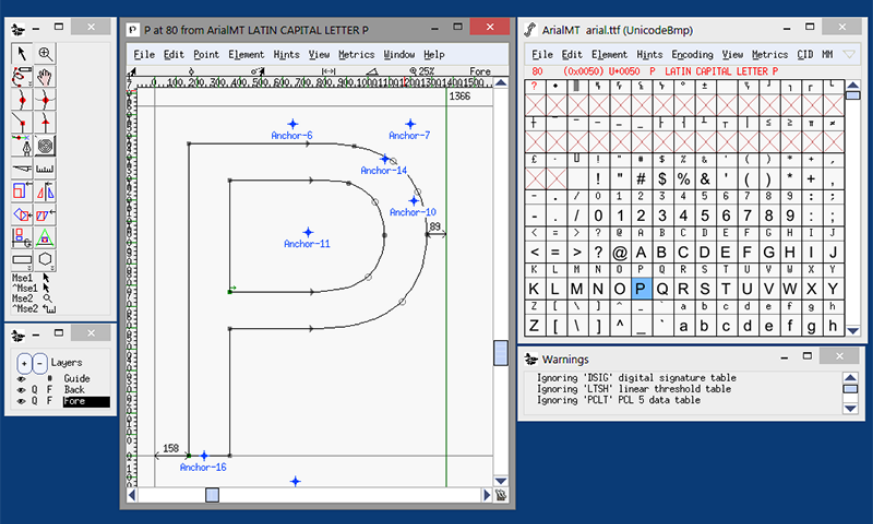Select the HV Curve point tool

[45, 100]
